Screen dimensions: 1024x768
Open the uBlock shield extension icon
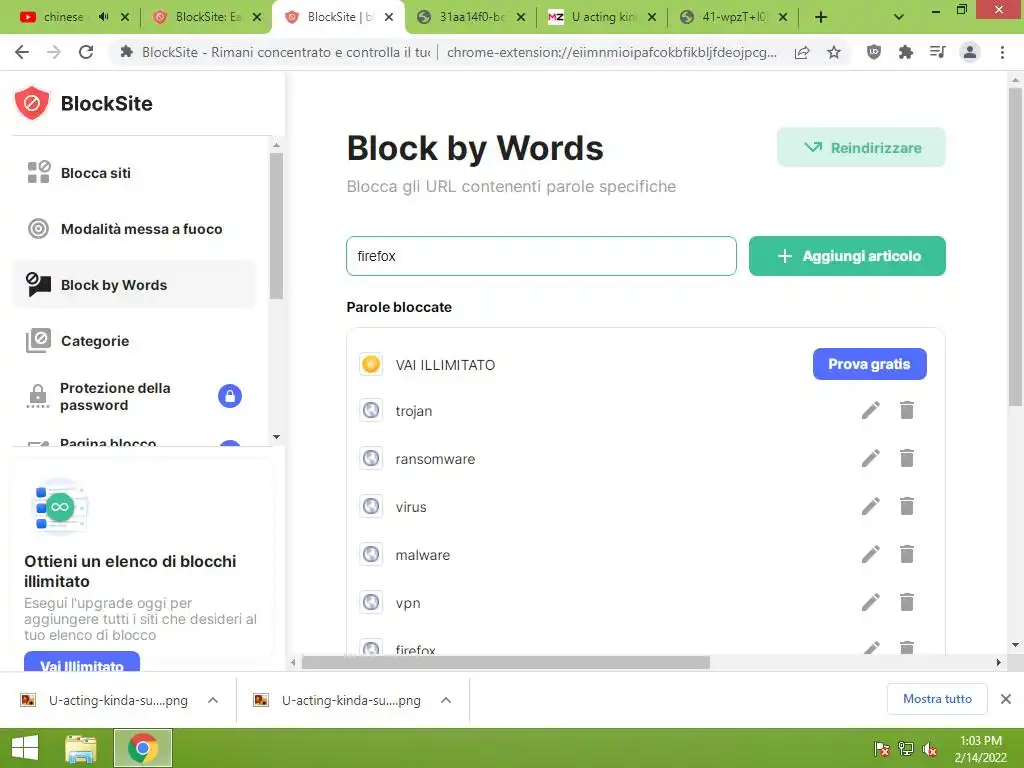coord(874,52)
